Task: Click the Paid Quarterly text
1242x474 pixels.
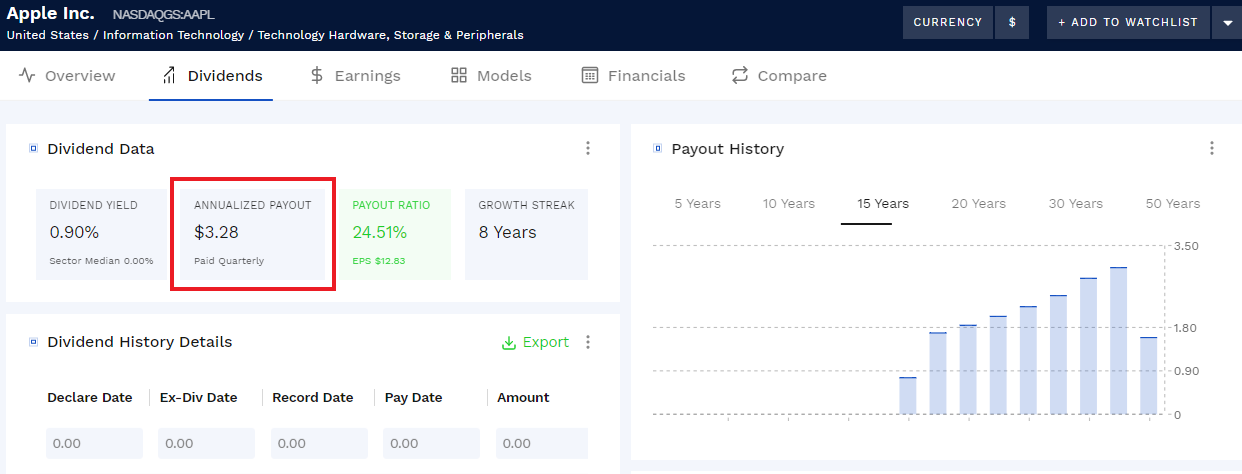Action: pyautogui.click(x=229, y=261)
